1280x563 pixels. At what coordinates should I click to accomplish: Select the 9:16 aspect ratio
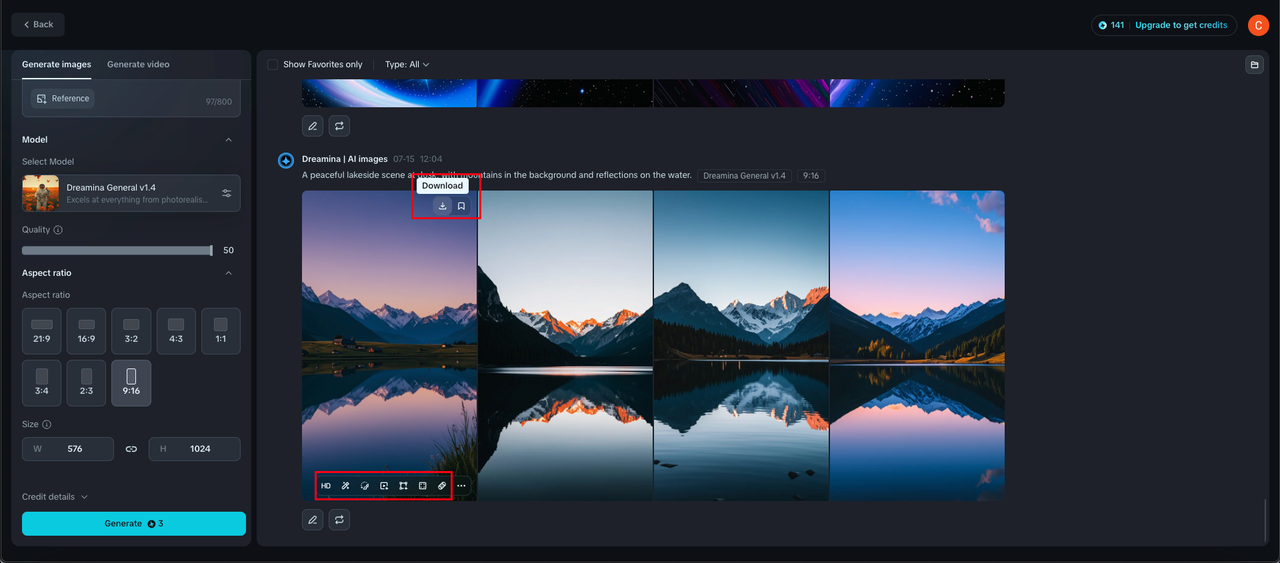coord(131,383)
